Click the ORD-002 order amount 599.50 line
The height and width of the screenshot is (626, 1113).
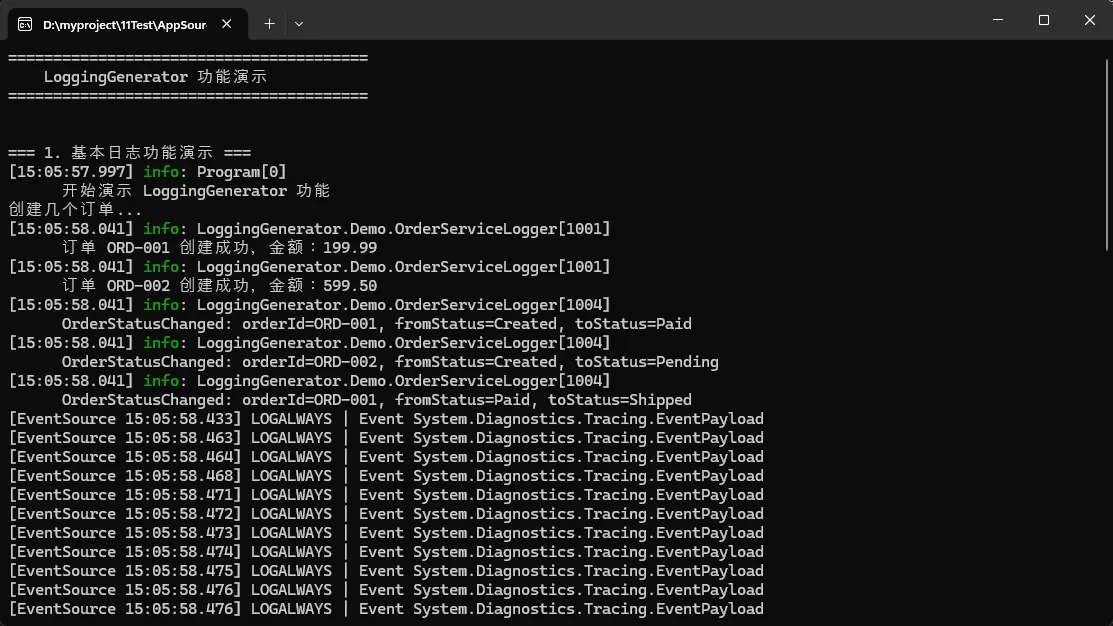pos(219,286)
